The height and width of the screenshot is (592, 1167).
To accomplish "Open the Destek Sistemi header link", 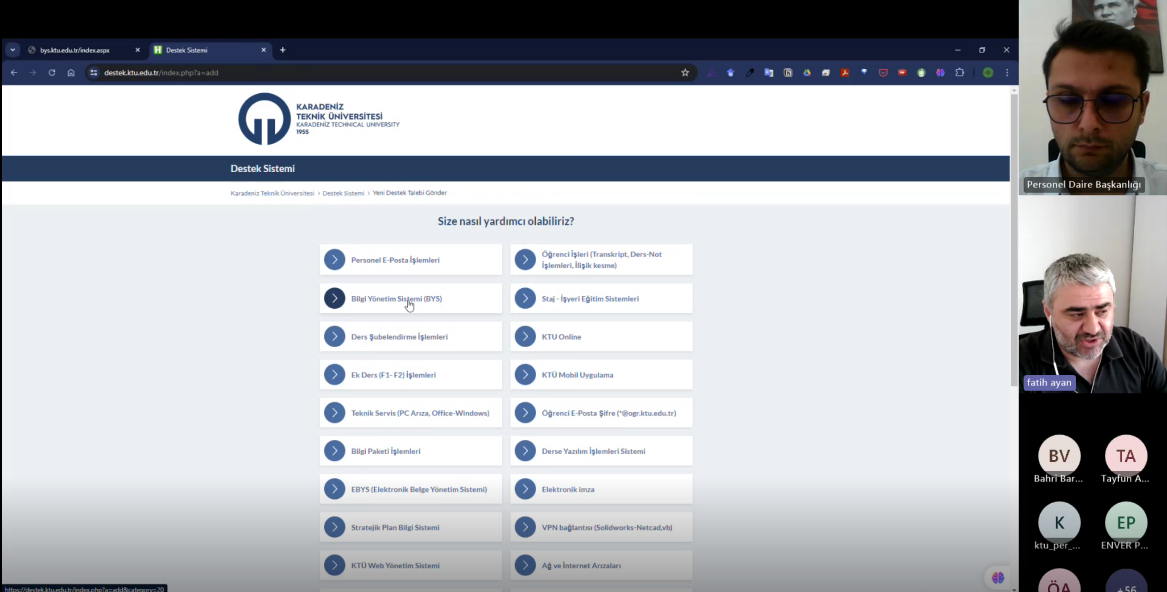I will click(x=263, y=168).
